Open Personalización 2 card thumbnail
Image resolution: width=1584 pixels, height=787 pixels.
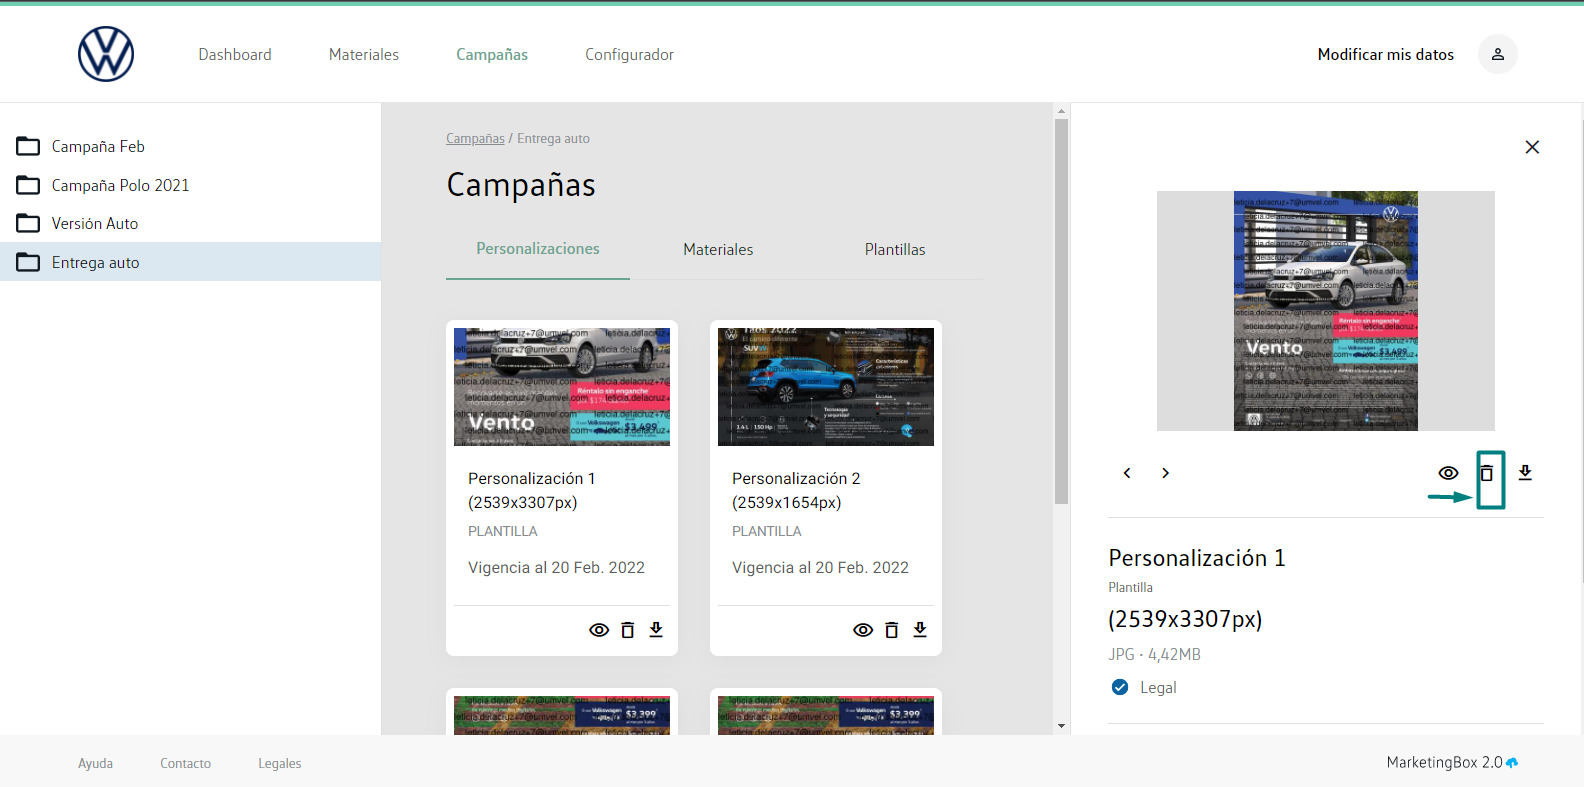click(x=826, y=387)
